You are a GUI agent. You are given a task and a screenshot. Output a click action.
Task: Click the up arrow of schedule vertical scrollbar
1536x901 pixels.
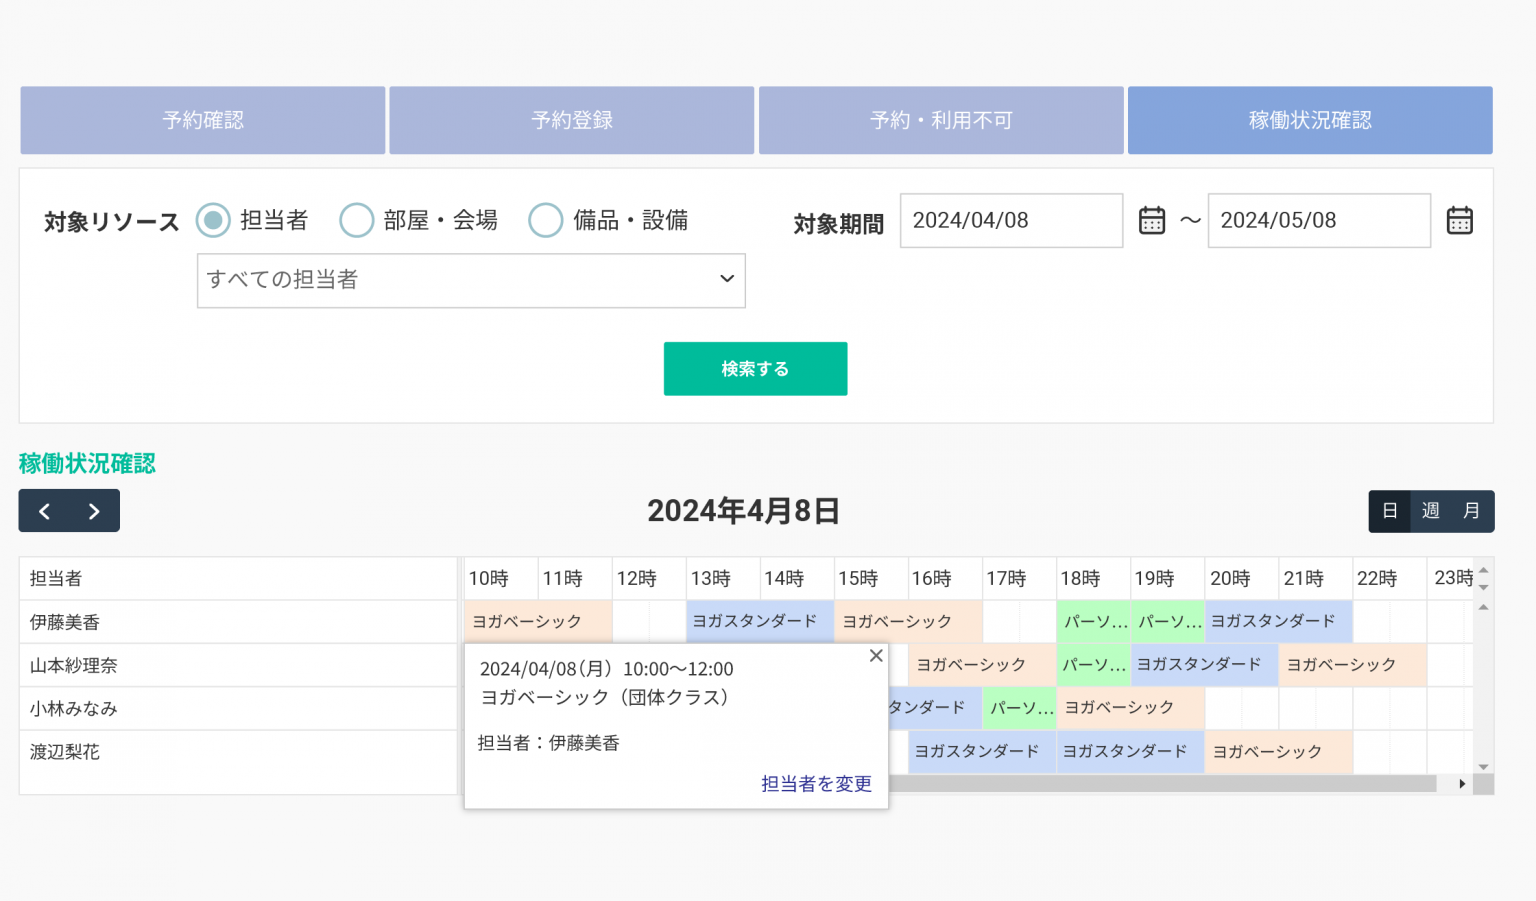tap(1483, 607)
